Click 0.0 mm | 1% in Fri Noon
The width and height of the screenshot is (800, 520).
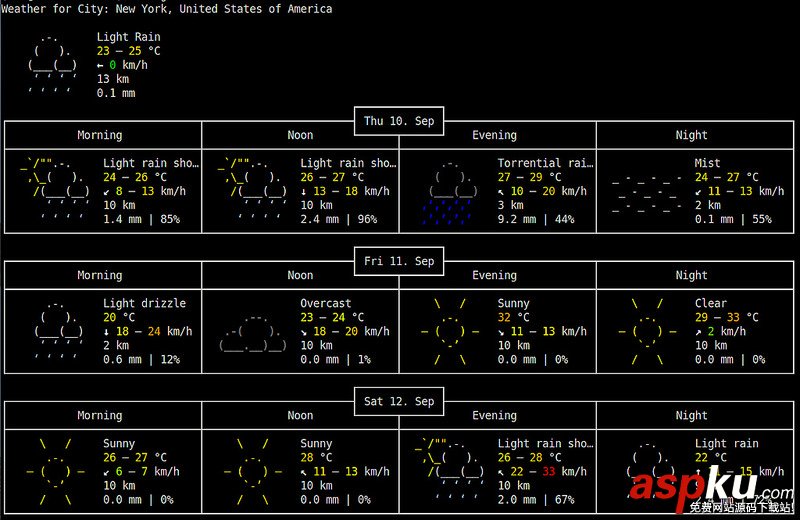[x=335, y=360]
